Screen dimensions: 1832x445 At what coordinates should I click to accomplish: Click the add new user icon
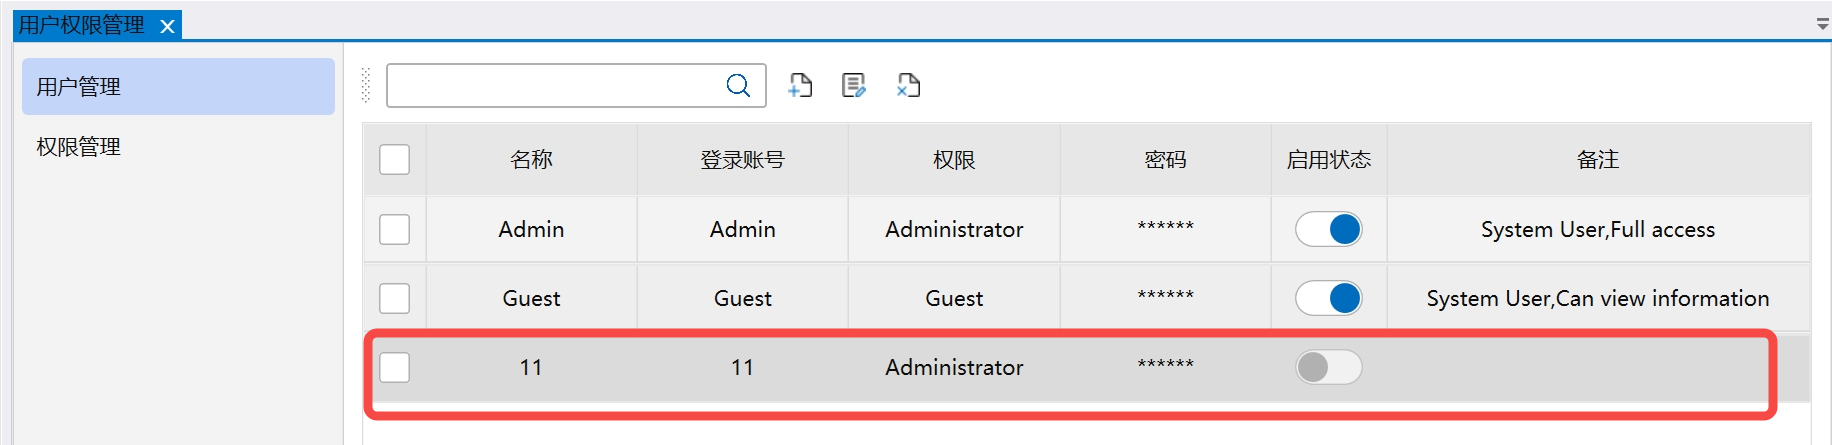click(x=800, y=86)
